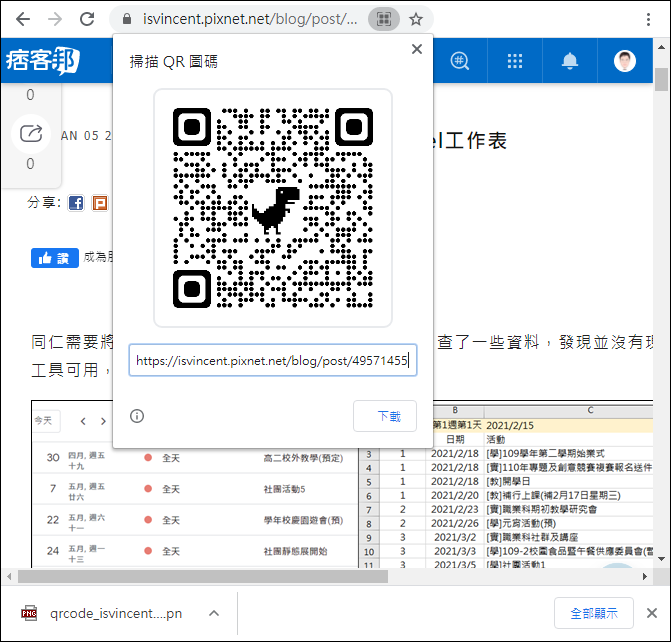Image resolution: width=671 pixels, height=642 pixels.
Task: Click the horizontal scrollbar thumb
Action: tap(203, 577)
